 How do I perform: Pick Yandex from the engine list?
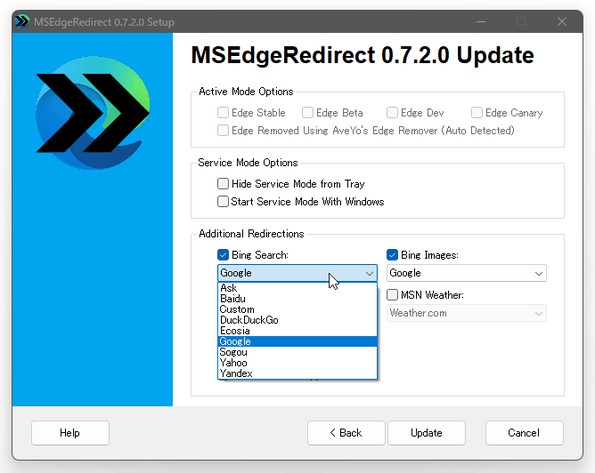[298, 374]
